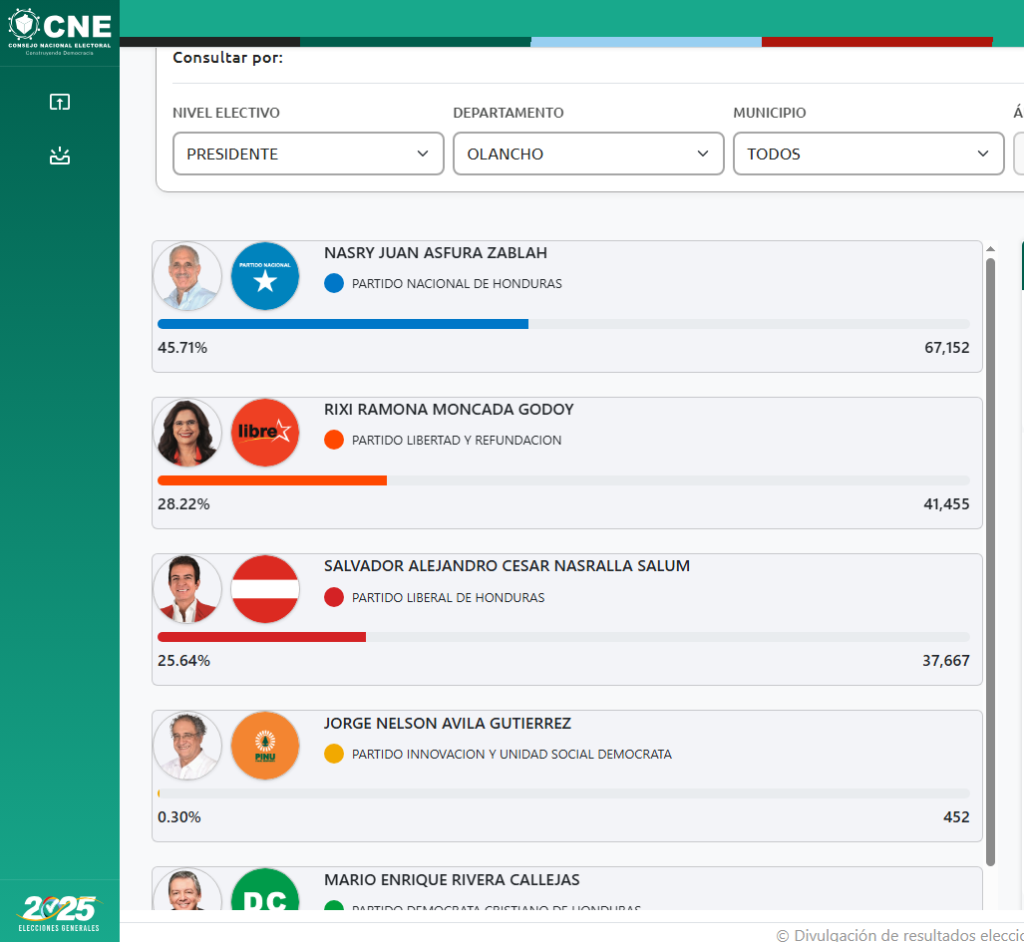Click Jorge Nelson Avila Gutierrez name
The height and width of the screenshot is (942, 1024).
tap(447, 723)
